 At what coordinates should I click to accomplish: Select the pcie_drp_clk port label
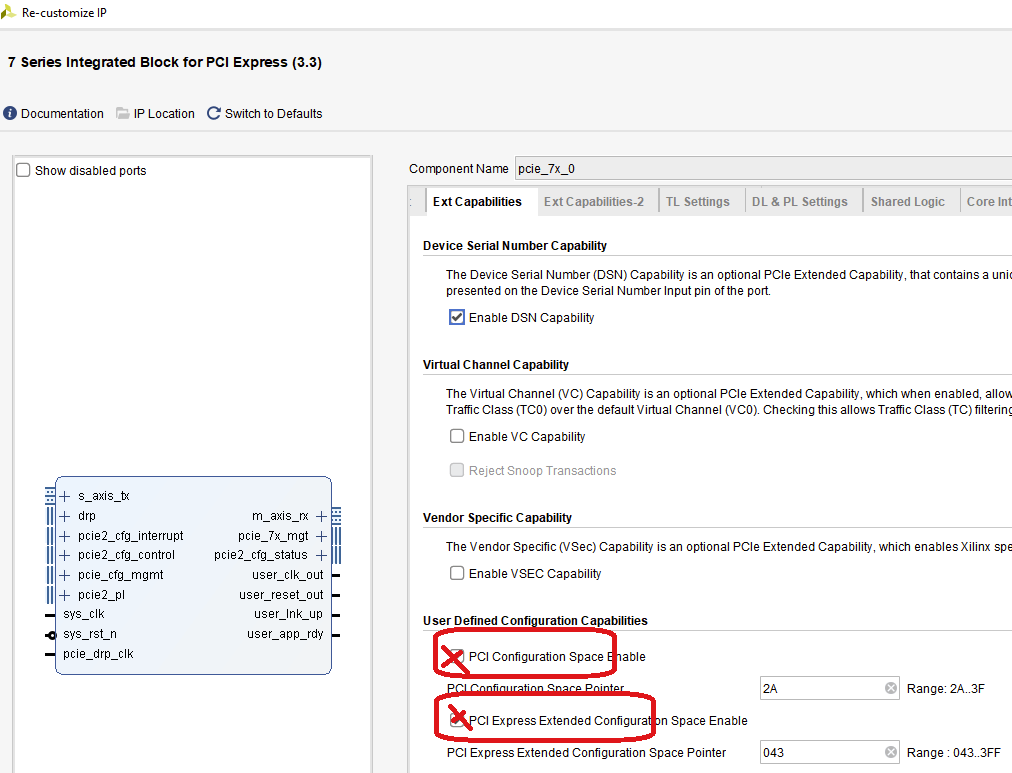point(98,654)
